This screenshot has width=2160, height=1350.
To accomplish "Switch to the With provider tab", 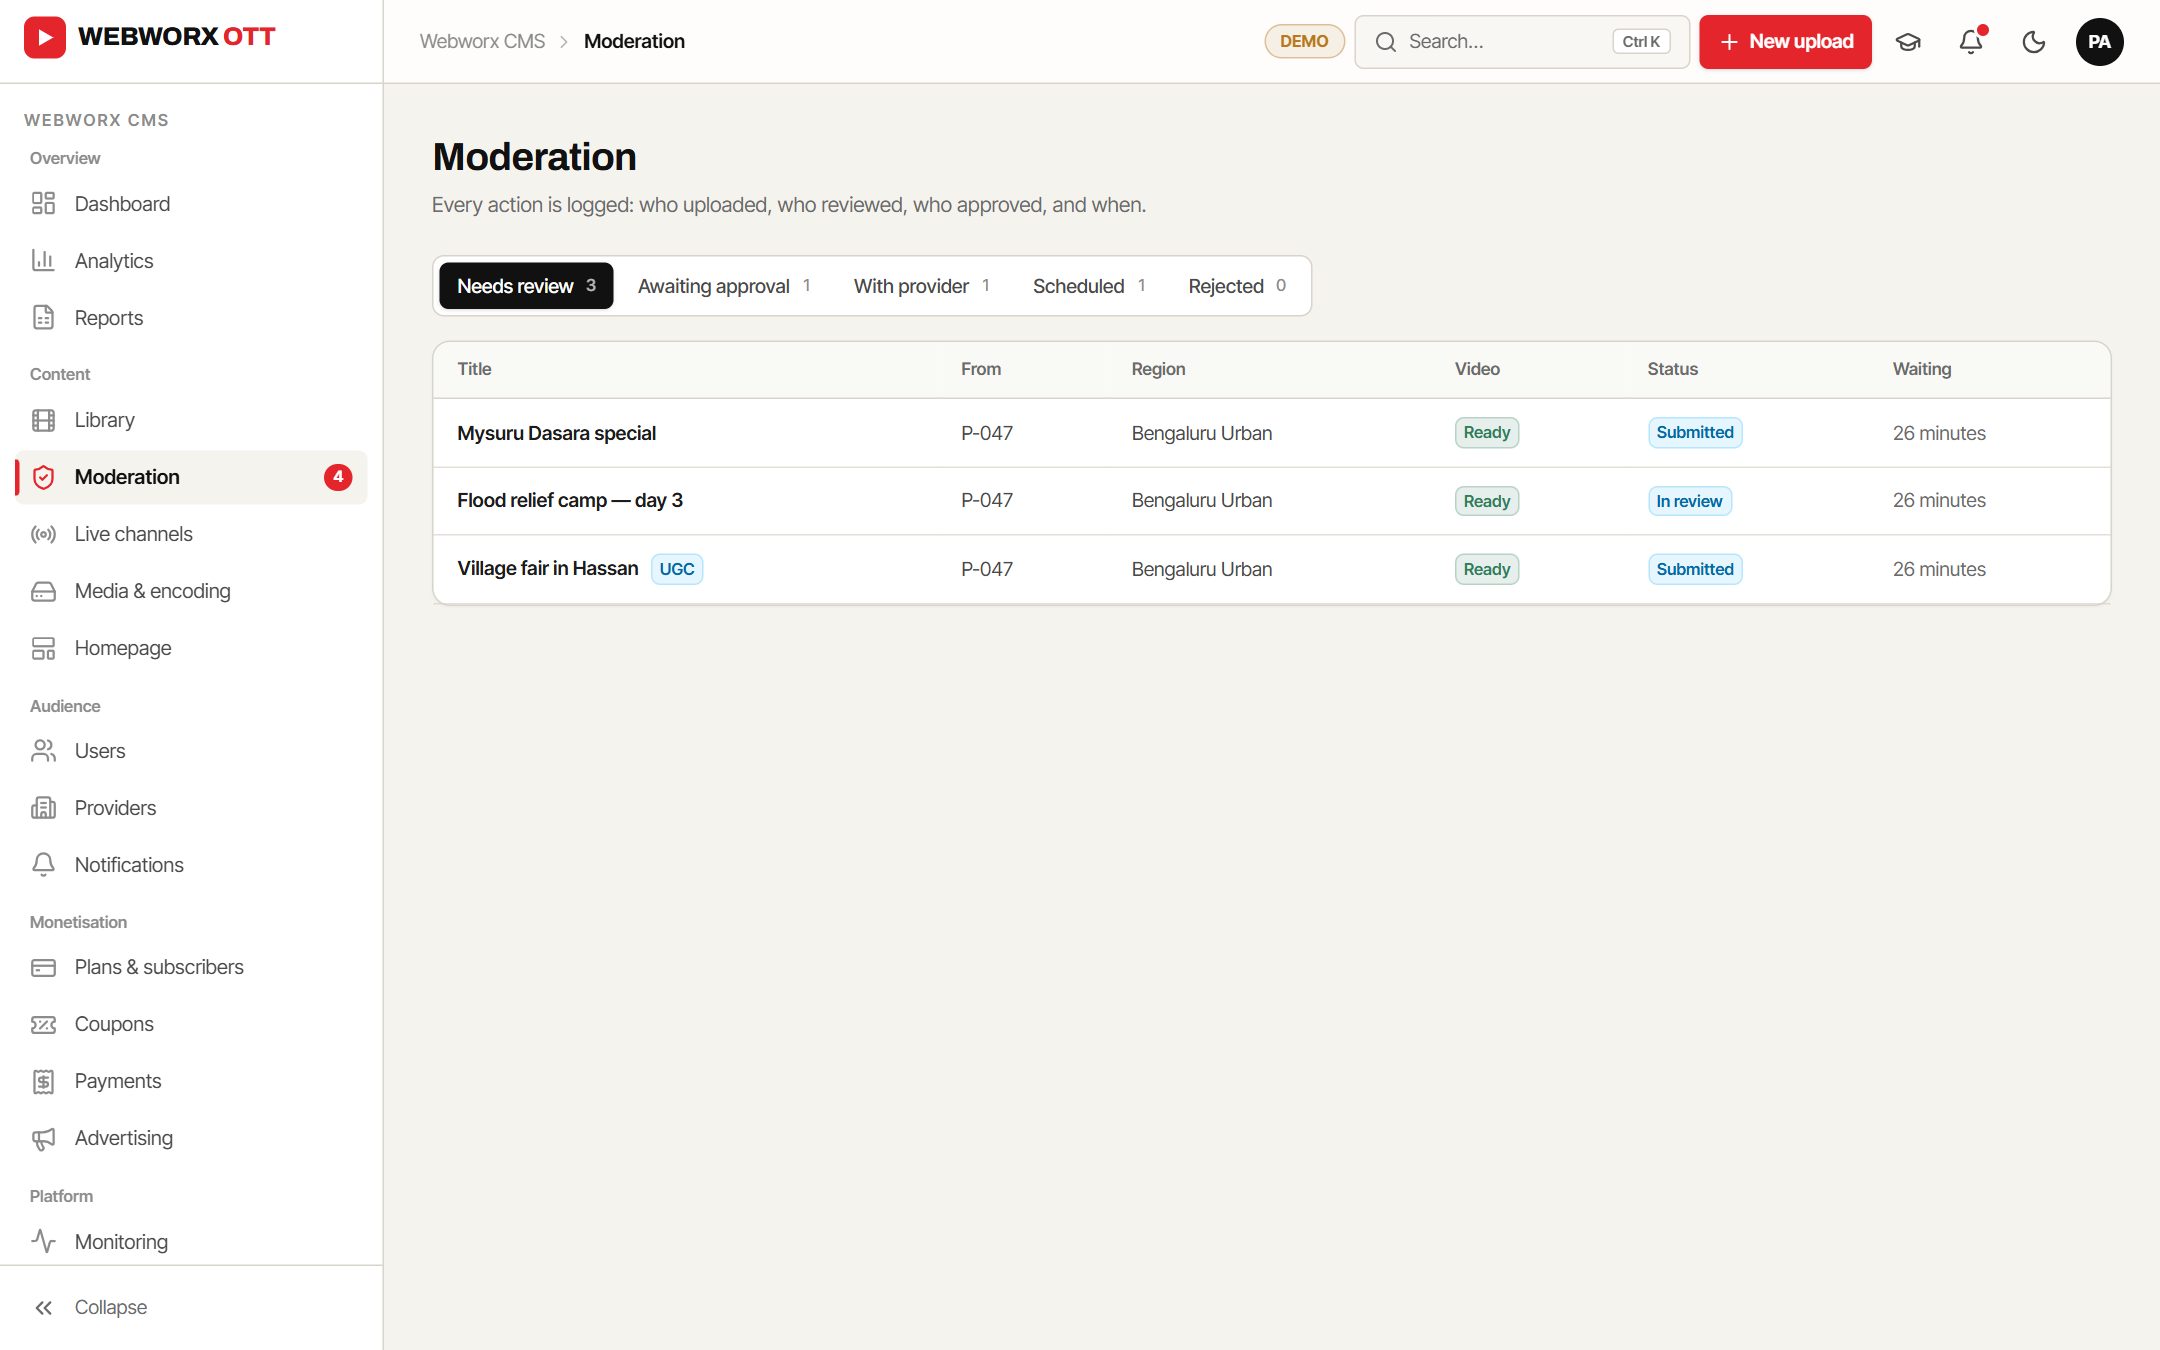I will pos(922,286).
